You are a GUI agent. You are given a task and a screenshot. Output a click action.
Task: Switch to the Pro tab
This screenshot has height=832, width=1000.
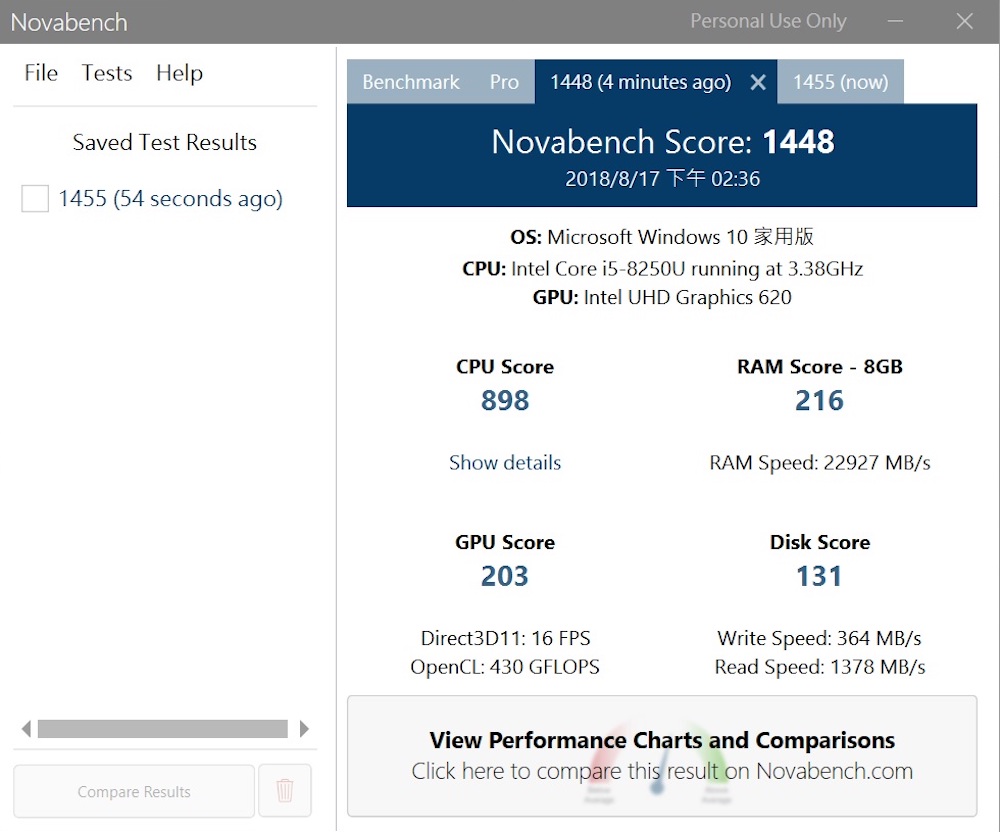pyautogui.click(x=504, y=82)
